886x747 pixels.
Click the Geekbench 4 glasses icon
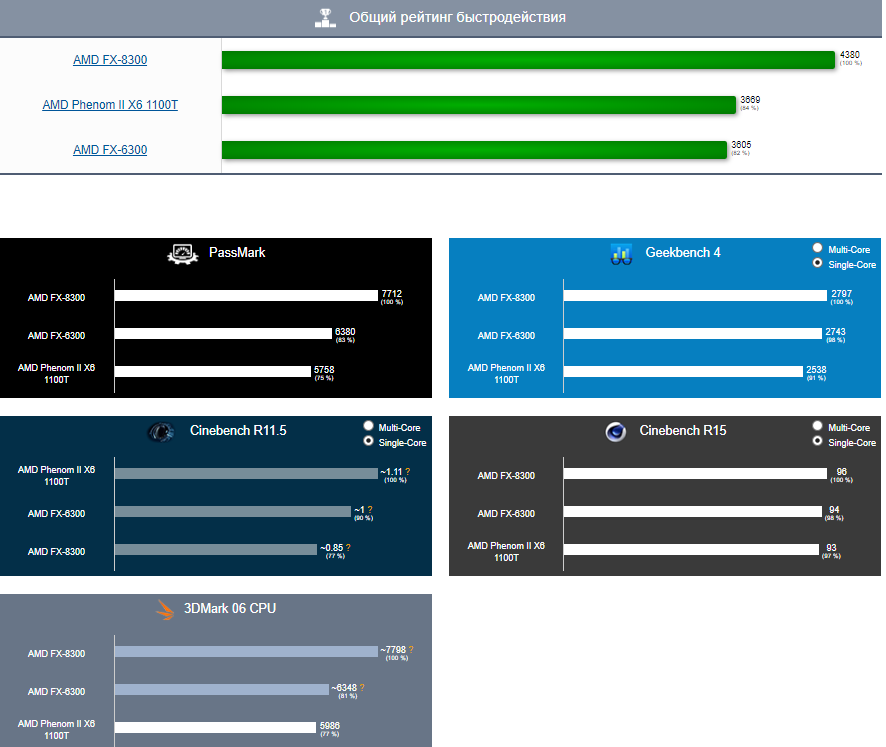point(621,254)
